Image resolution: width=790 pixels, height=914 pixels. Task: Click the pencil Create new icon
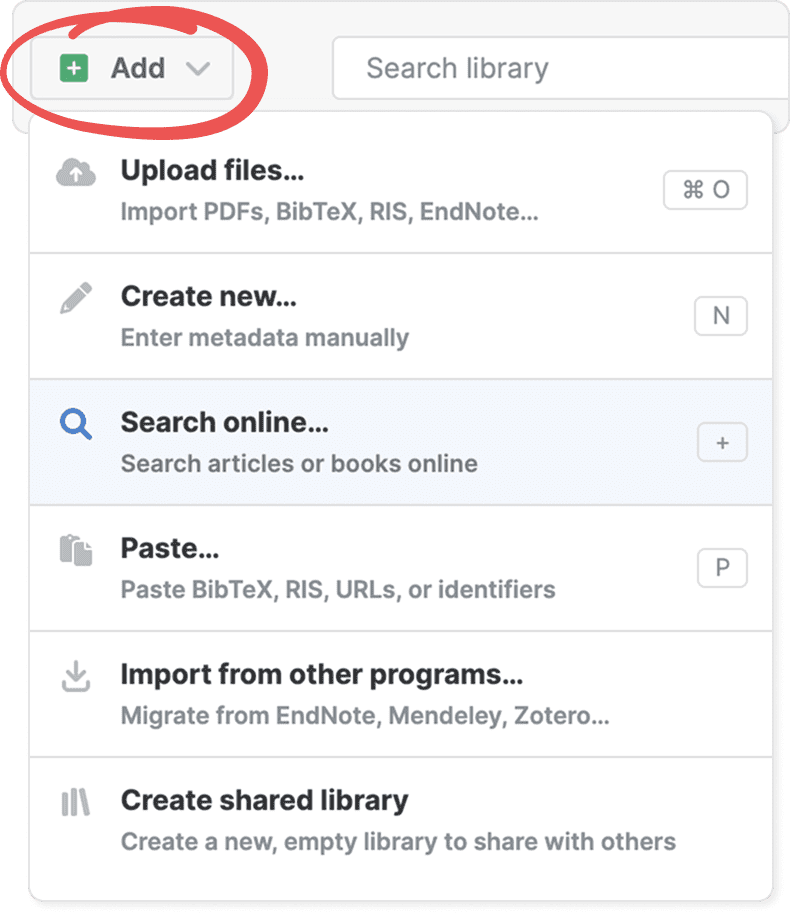pos(76,298)
